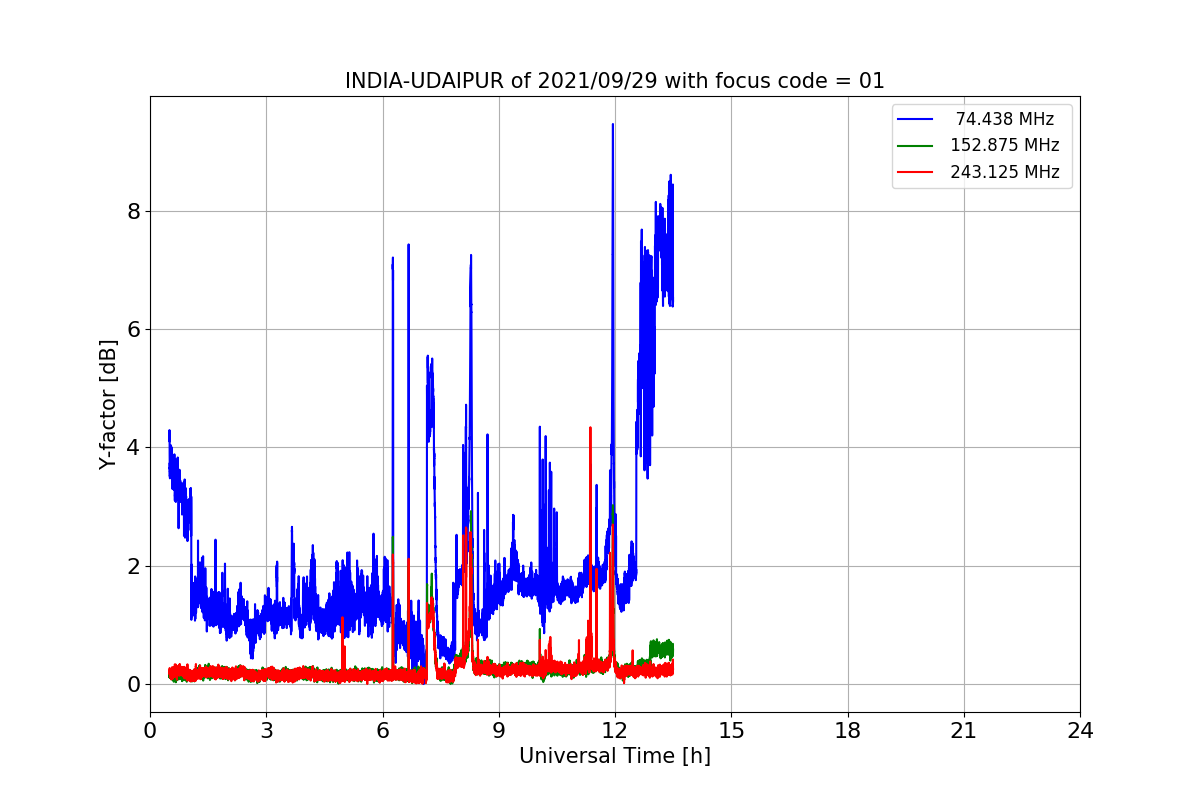This screenshot has width=1200, height=800.
Task: Click x-axis tick label 3
Action: click(x=266, y=731)
